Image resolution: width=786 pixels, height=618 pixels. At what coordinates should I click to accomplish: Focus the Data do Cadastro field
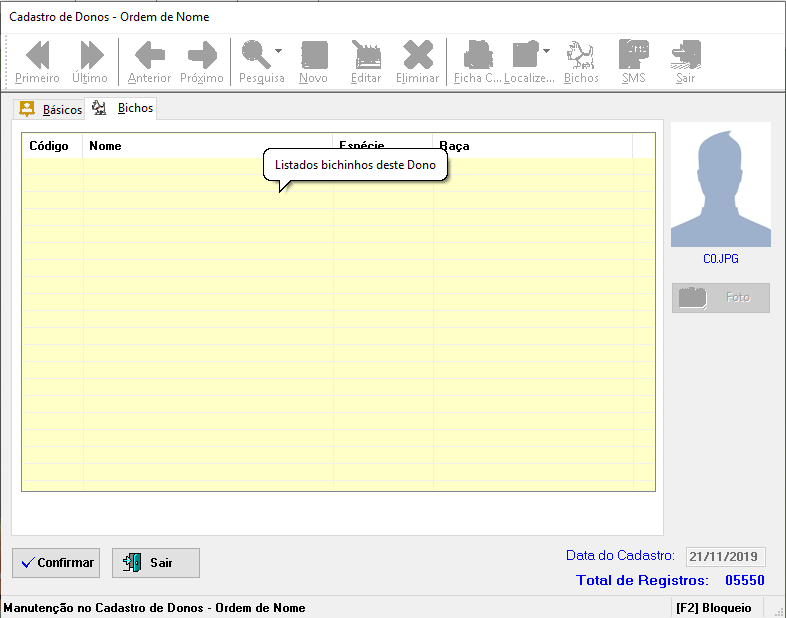tap(725, 556)
